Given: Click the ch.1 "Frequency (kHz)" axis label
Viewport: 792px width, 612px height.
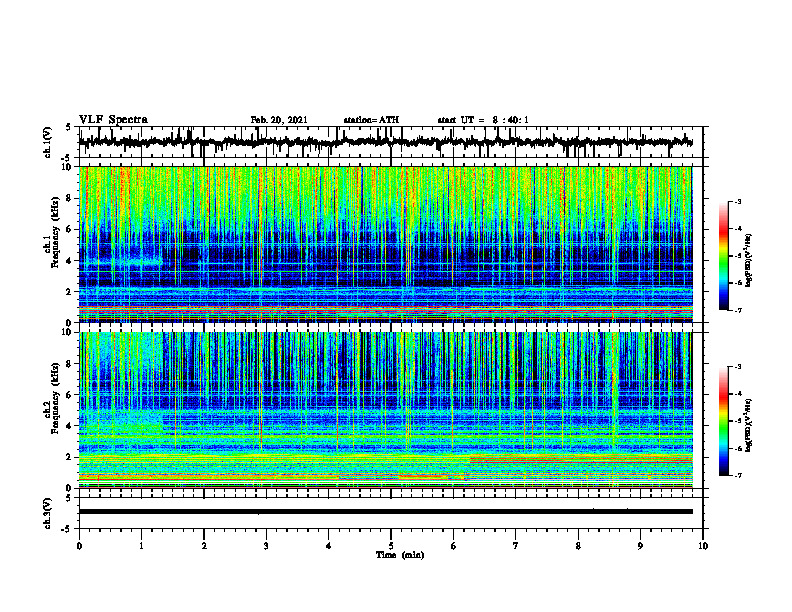Looking at the screenshot, I should 56,232.
